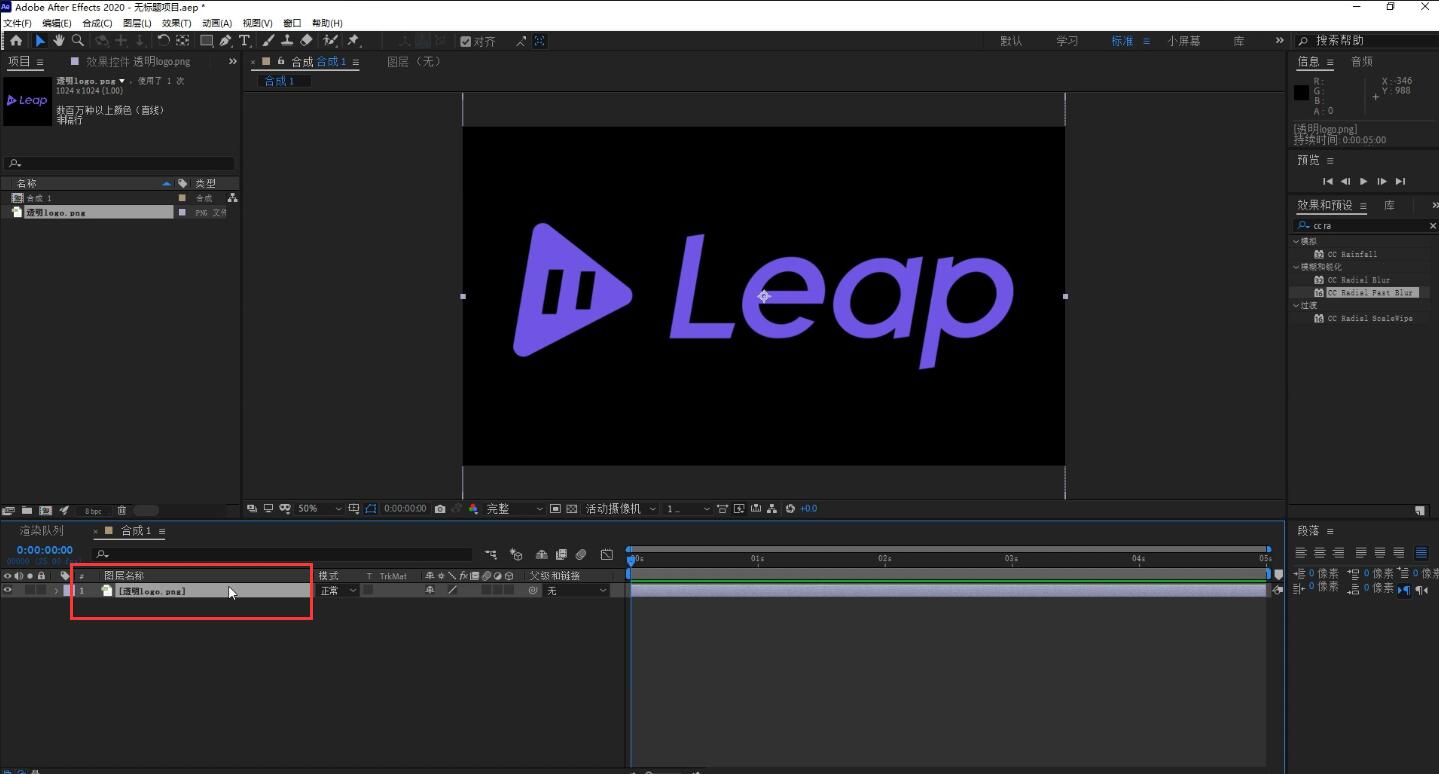1439x774 pixels.
Task: Toggle transparency grid in viewer
Action: 572,509
